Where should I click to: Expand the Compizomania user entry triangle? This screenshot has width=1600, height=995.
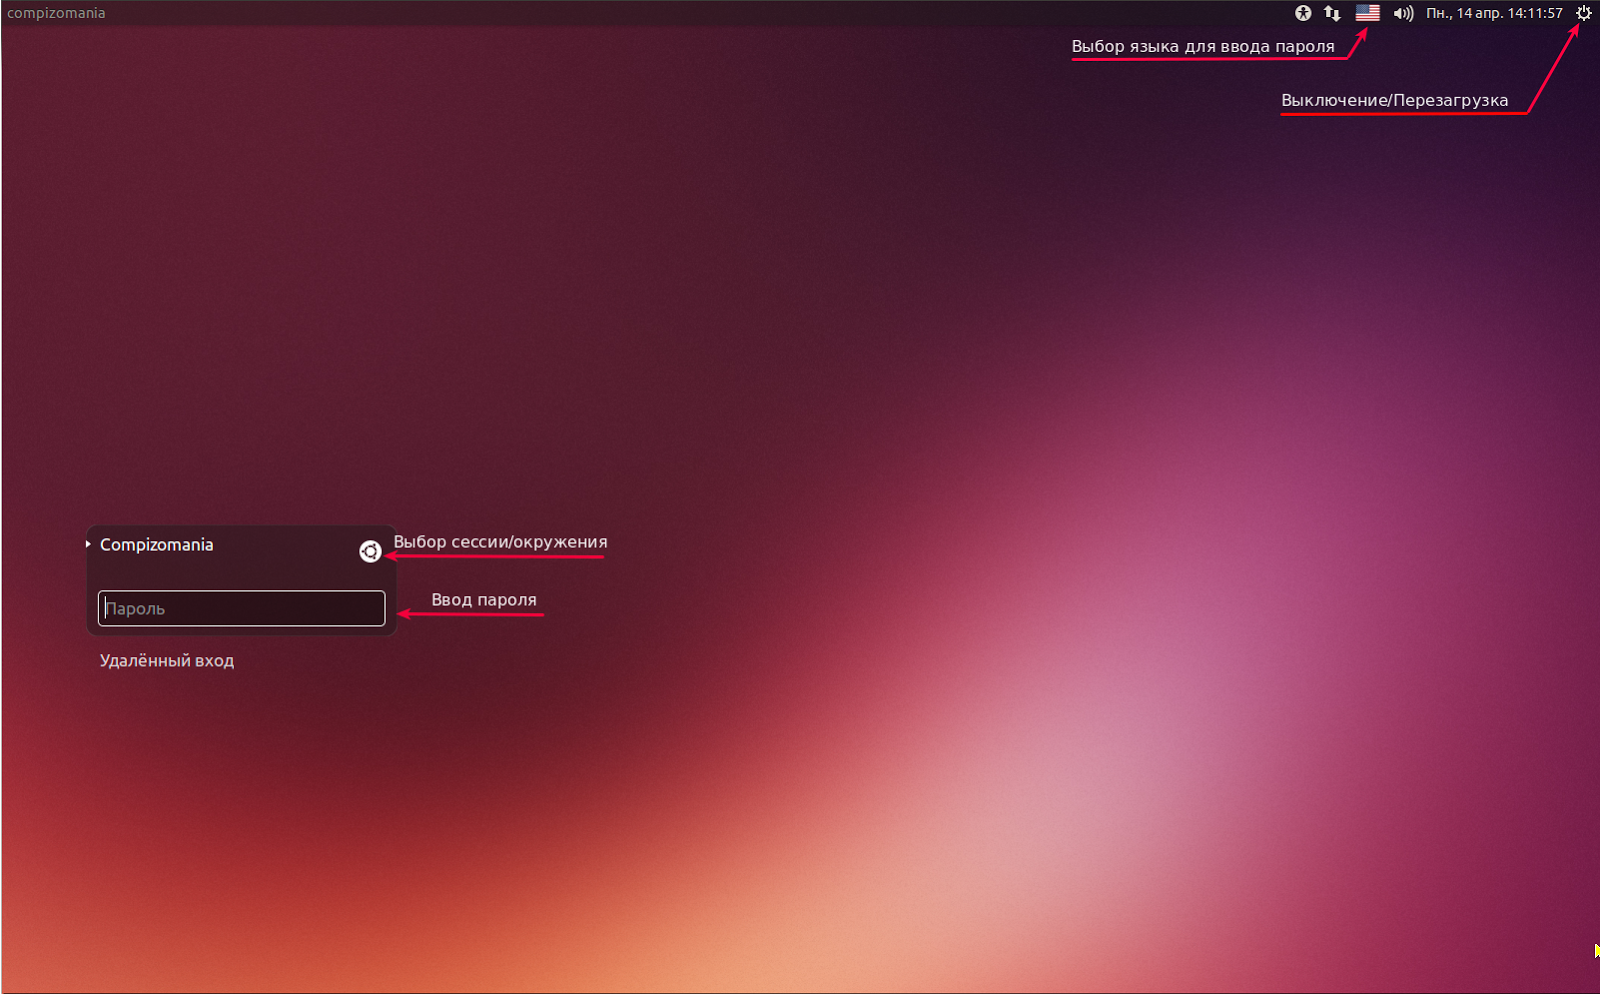point(86,544)
